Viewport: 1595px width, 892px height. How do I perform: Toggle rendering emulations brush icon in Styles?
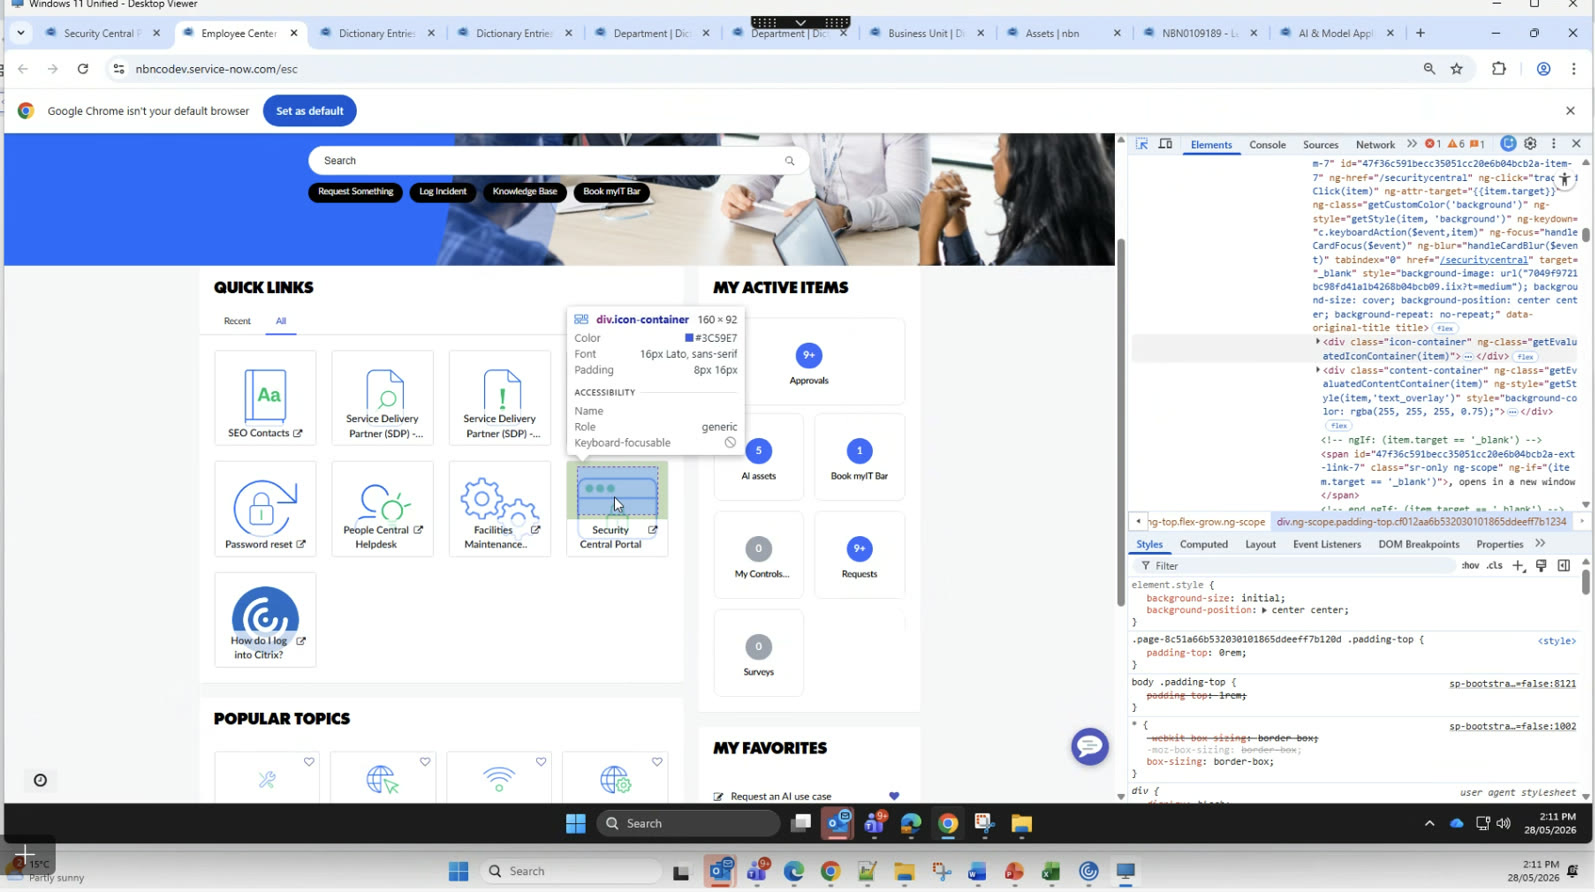(1541, 566)
